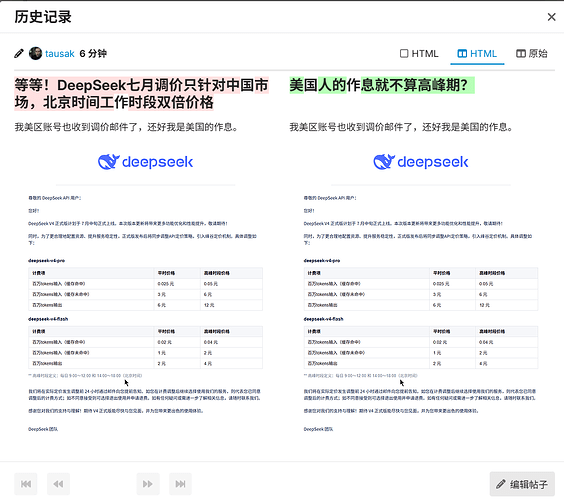Viewport: 564px width, 500px height.
Task: Click the pencil edit icon beside tausak
Action: pos(19,54)
